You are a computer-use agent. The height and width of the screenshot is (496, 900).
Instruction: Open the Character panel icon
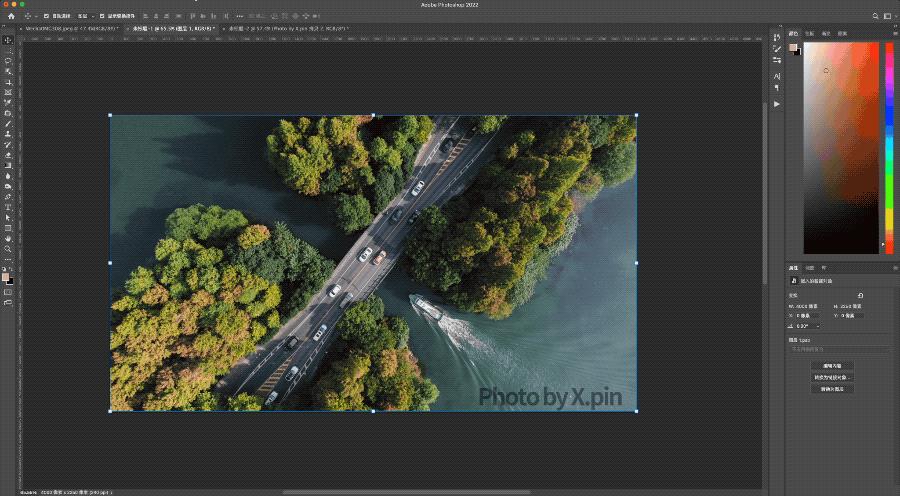pyautogui.click(x=777, y=76)
